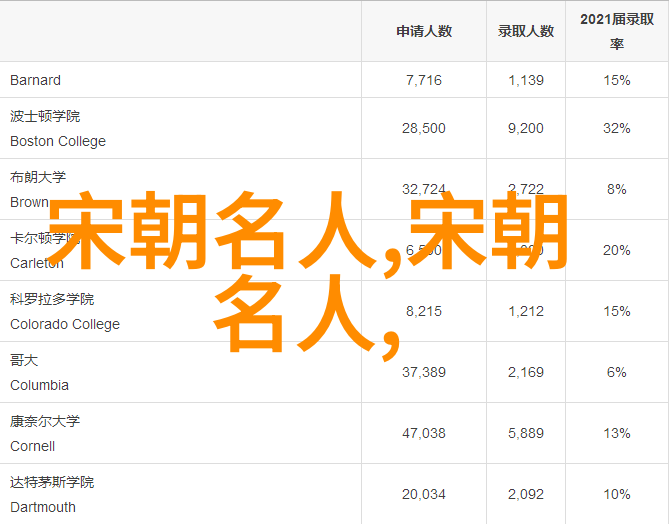Select applicant count 7,716

pos(424,80)
